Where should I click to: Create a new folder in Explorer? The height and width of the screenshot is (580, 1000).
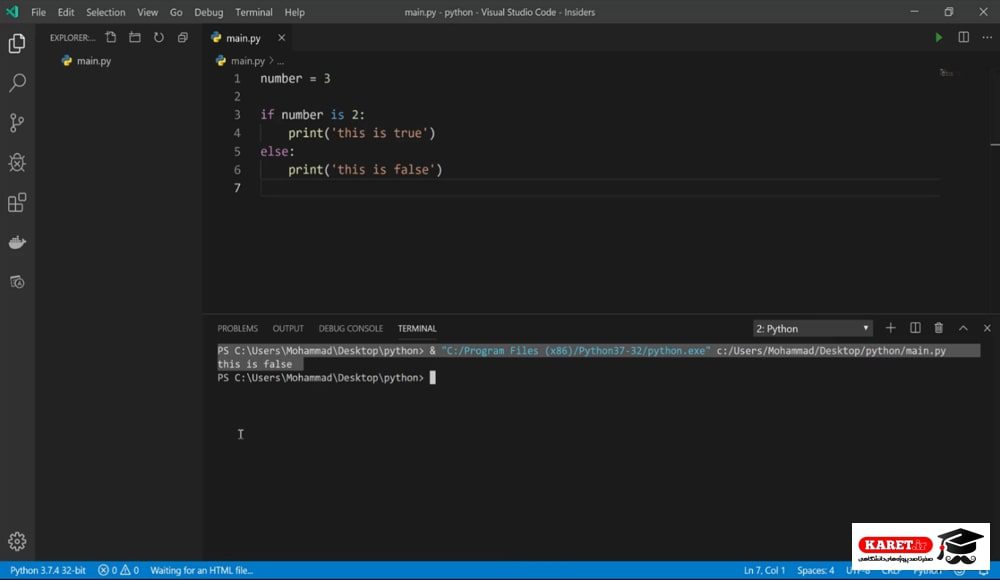click(x=135, y=38)
